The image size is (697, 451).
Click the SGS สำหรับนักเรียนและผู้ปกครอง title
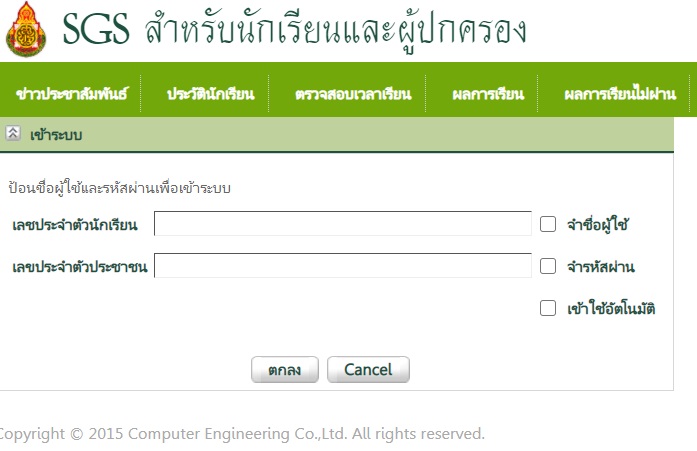click(294, 30)
